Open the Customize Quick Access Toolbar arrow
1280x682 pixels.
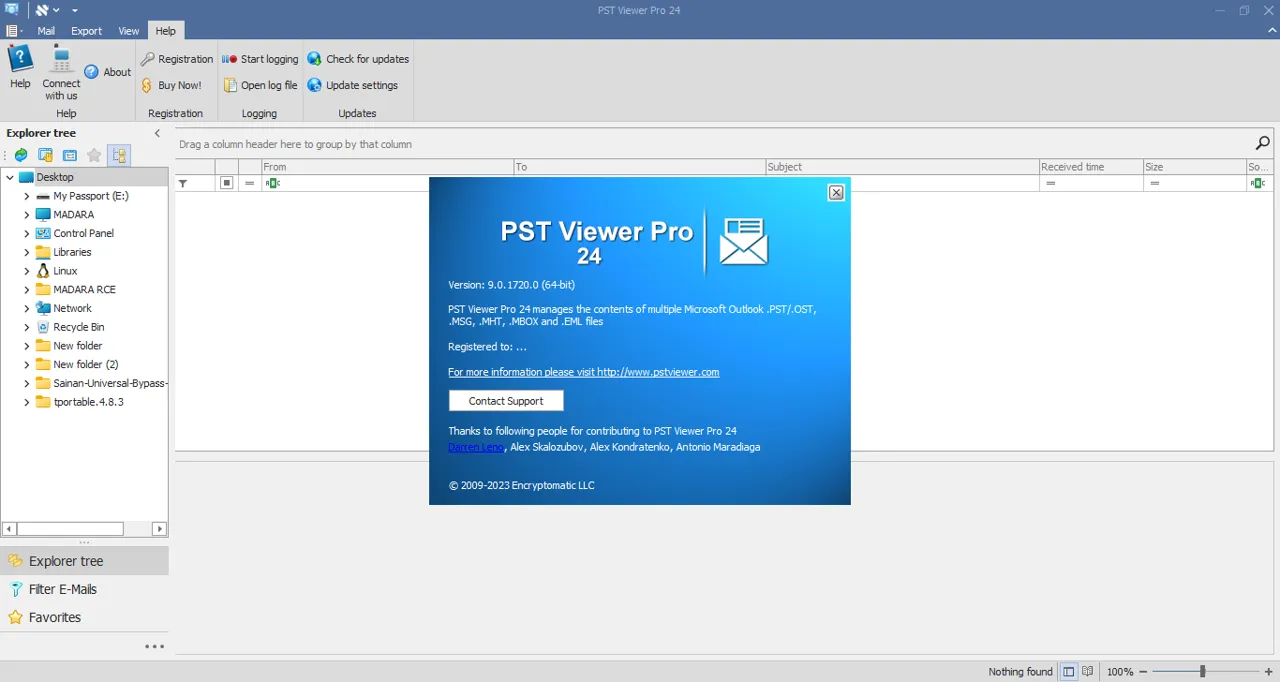[74, 10]
